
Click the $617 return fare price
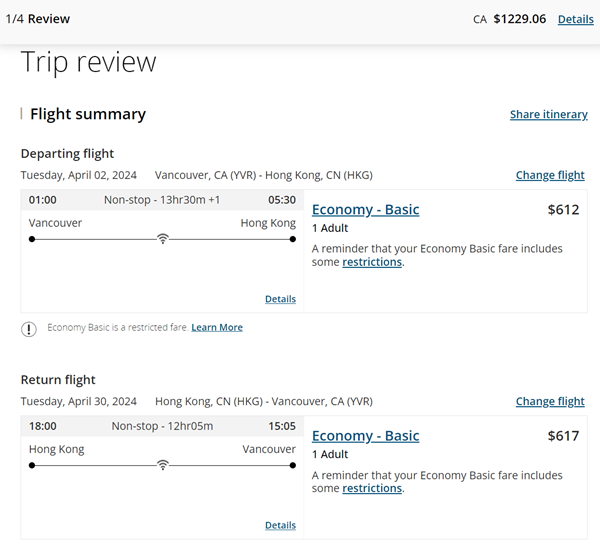[563, 436]
